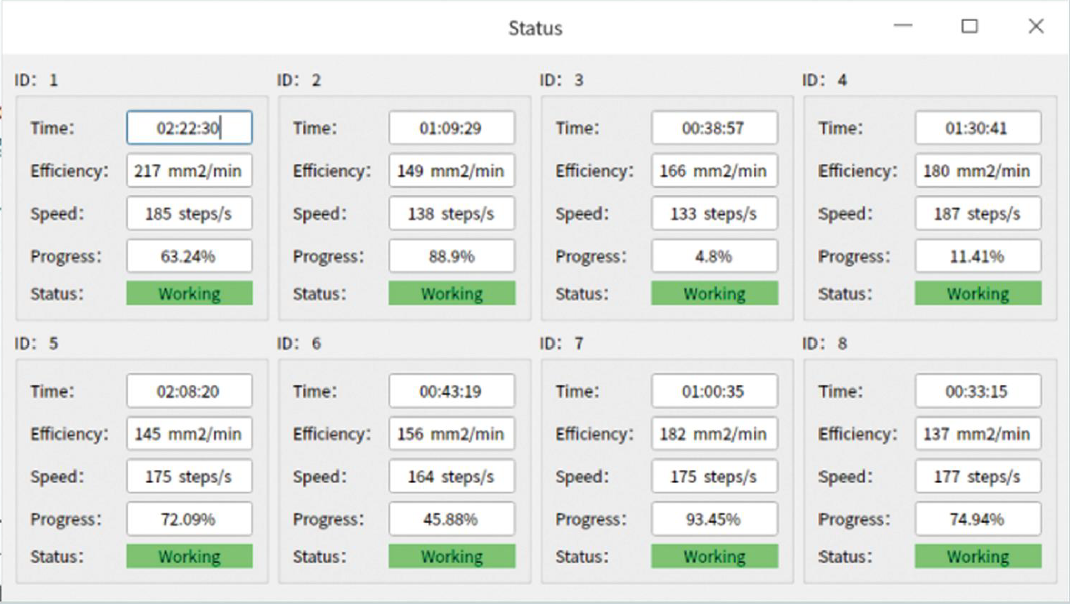Click the Working status bar of ID 3
This screenshot has width=1070, height=604.
714,293
